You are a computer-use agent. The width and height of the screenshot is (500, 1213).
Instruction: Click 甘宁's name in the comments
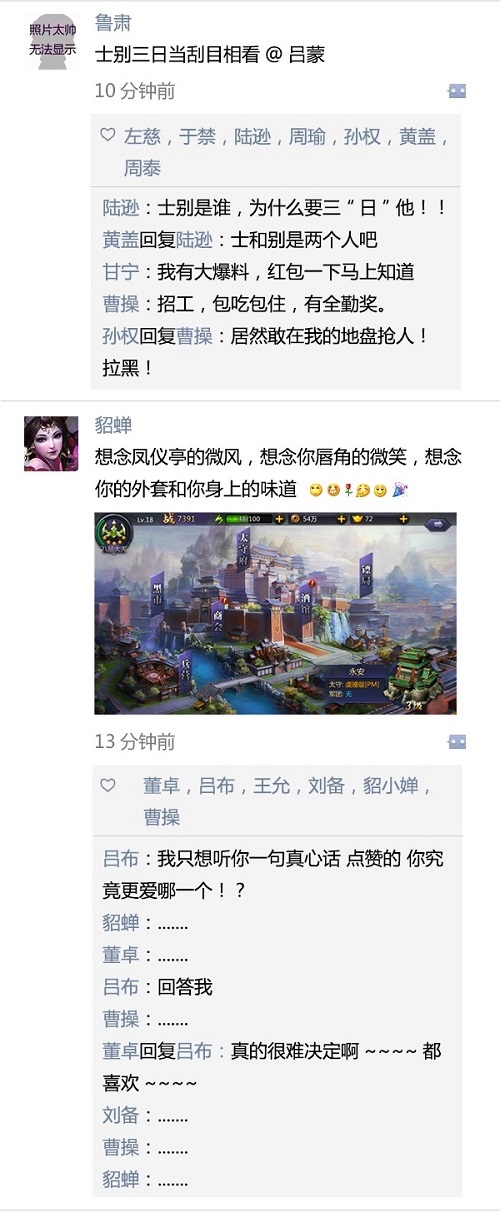click(121, 272)
